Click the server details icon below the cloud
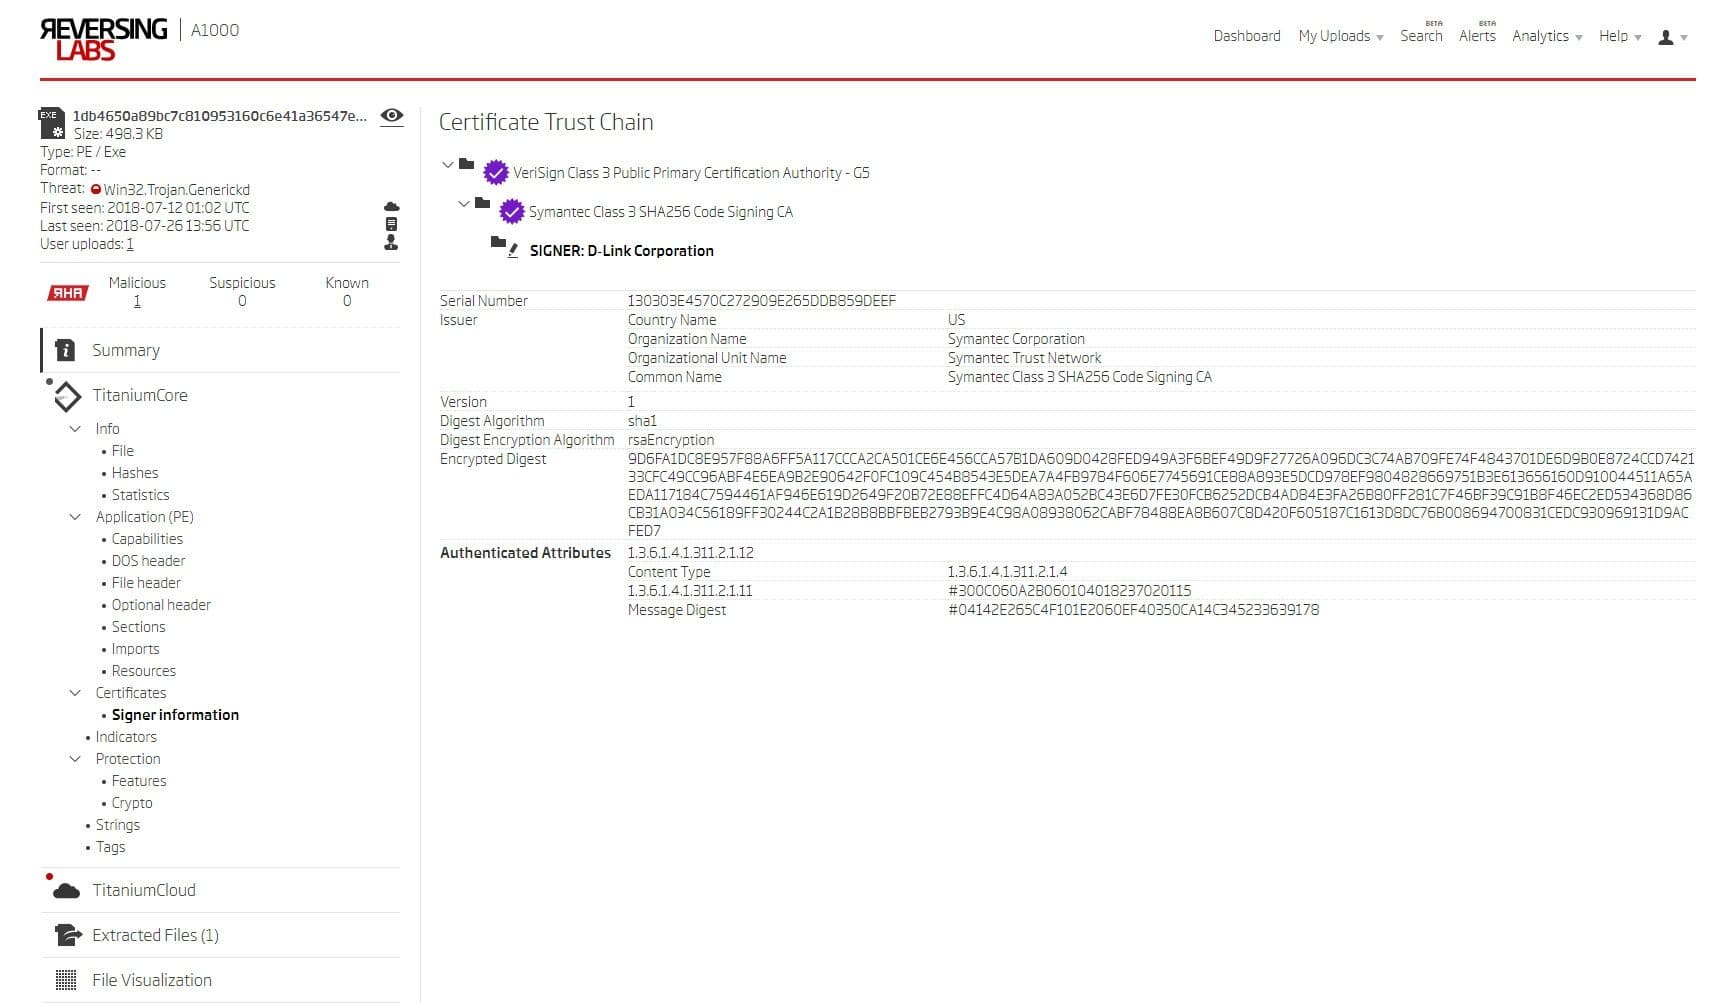Screen dimensions: 1736x1003 coord(390,224)
